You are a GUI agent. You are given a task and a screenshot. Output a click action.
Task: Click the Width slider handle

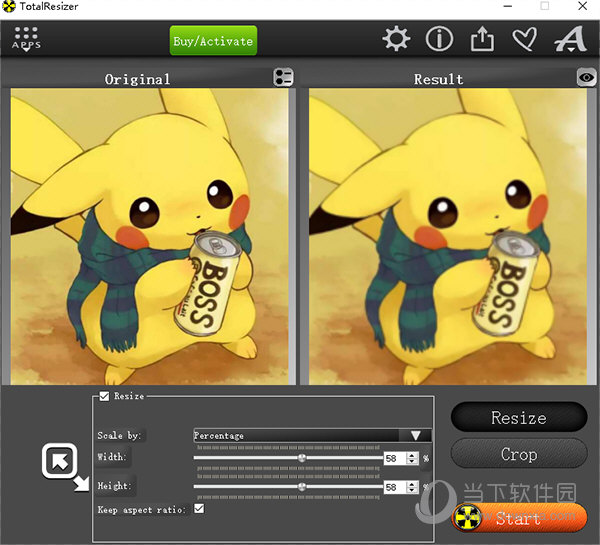(302, 458)
